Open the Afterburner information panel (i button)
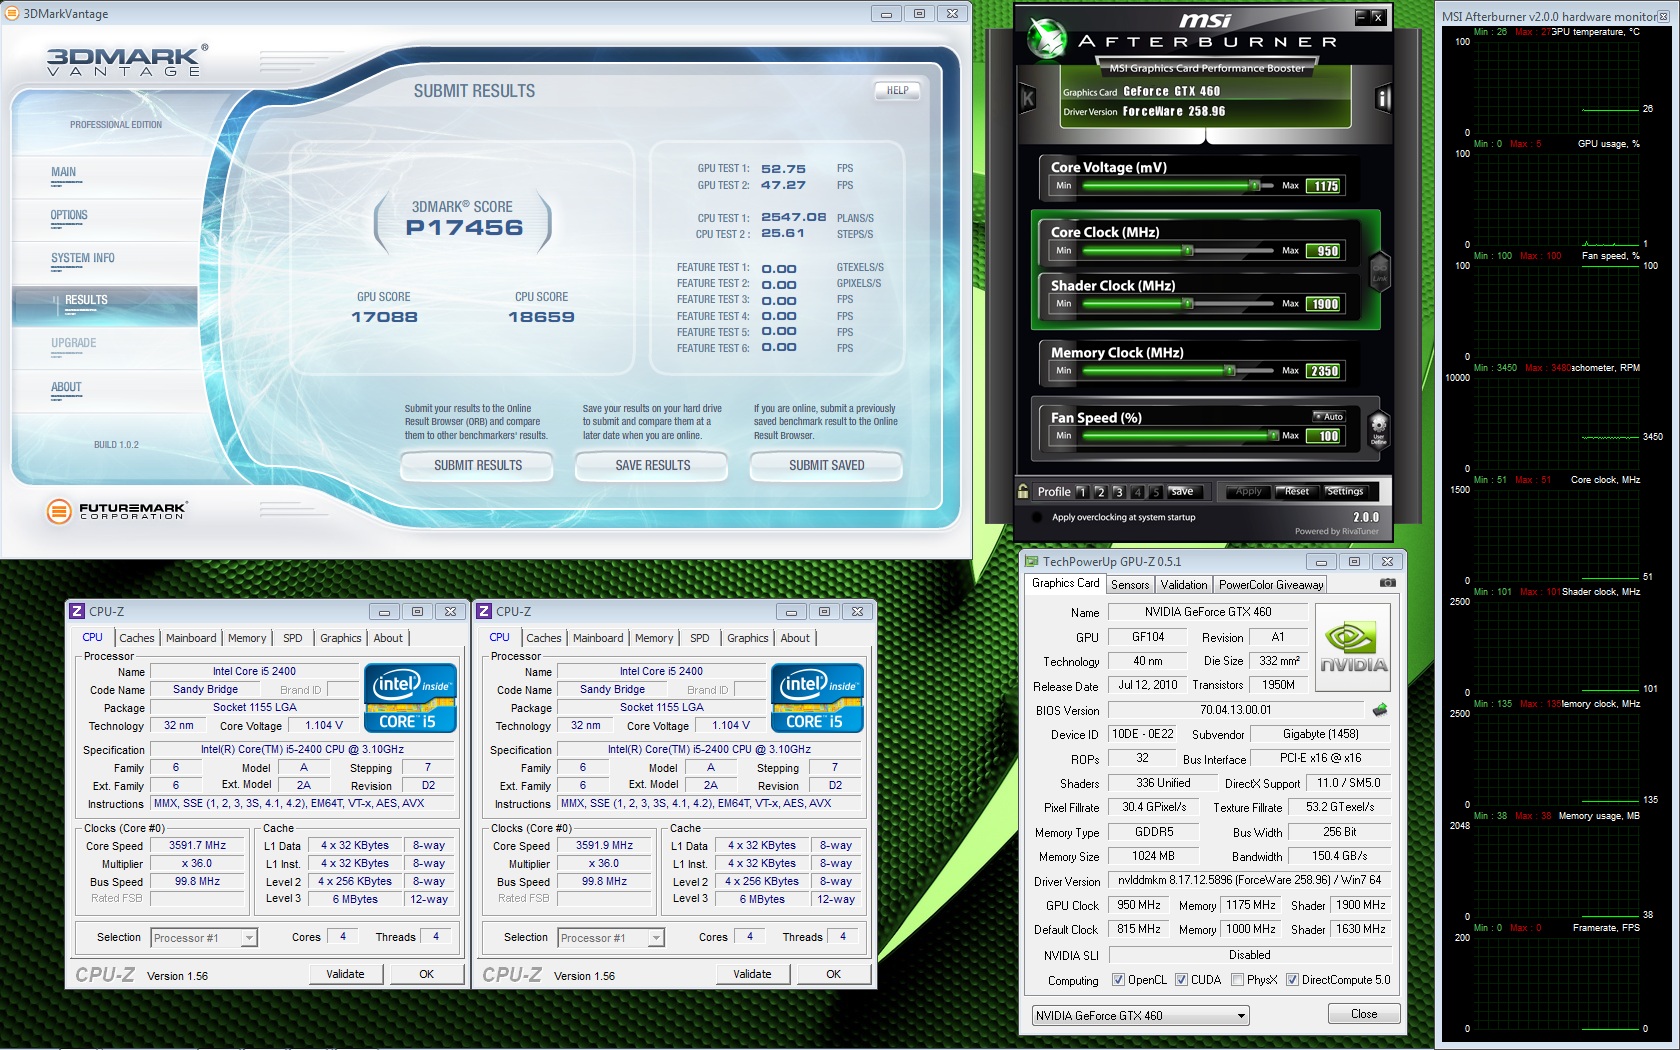The image size is (1680, 1050). click(x=1383, y=98)
